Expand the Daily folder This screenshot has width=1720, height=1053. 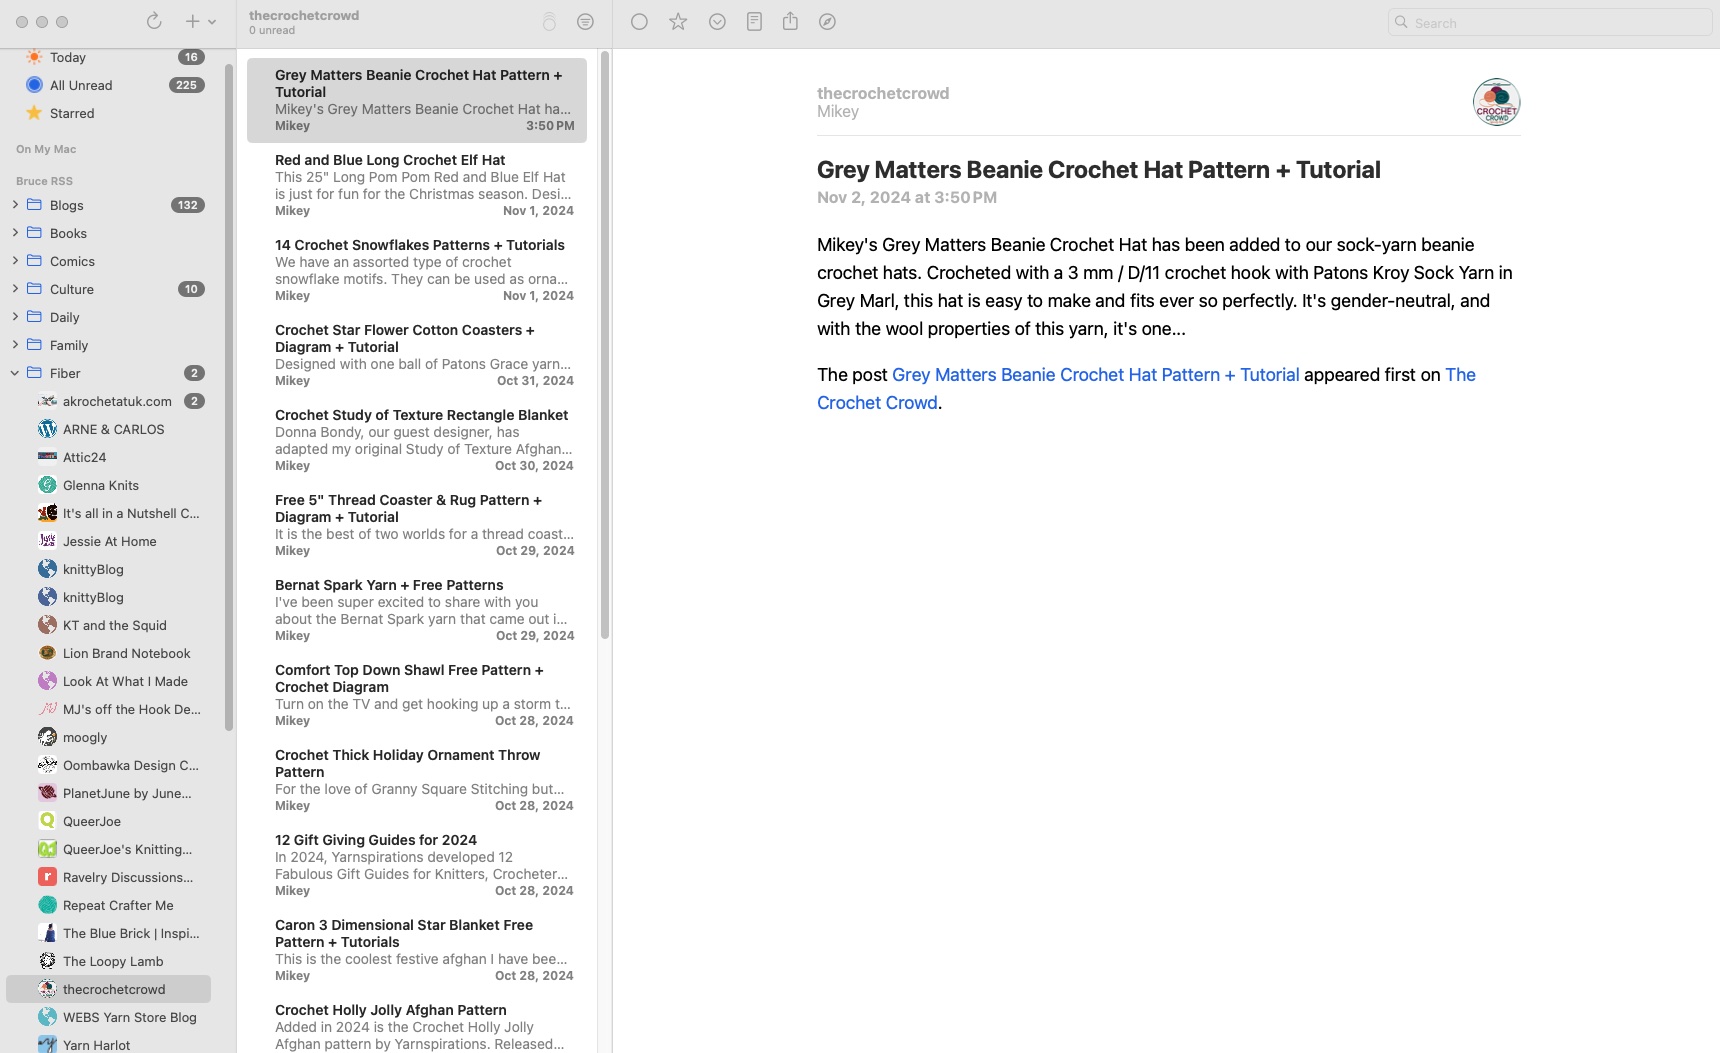point(15,317)
